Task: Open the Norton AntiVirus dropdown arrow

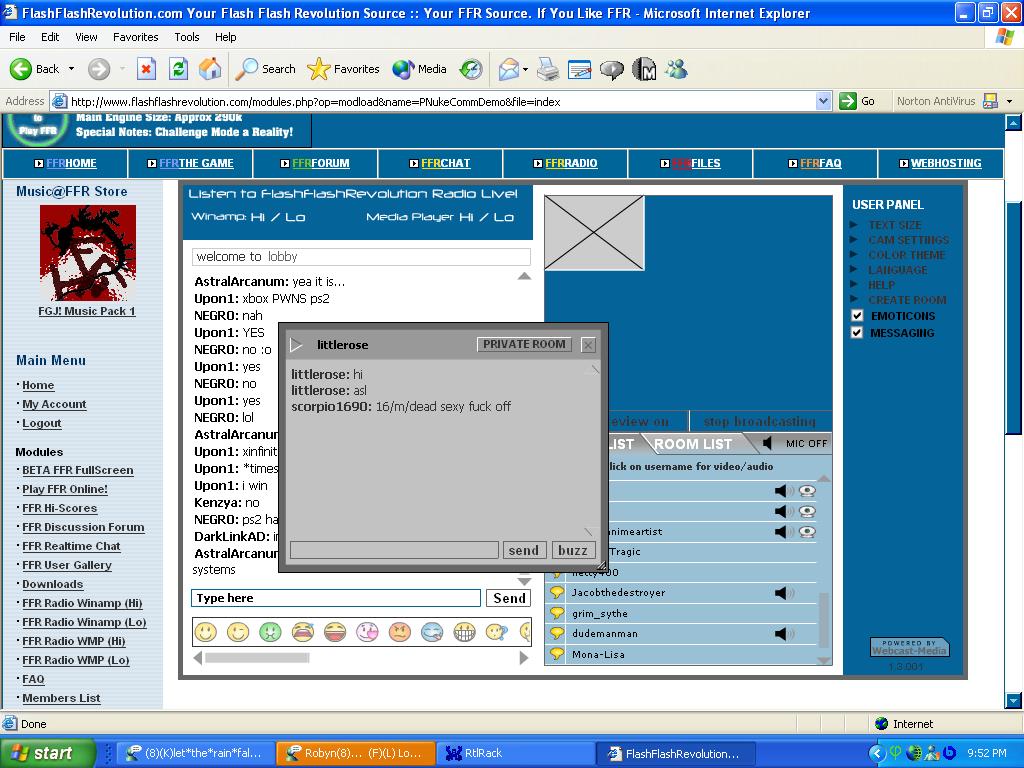Action: click(1010, 101)
